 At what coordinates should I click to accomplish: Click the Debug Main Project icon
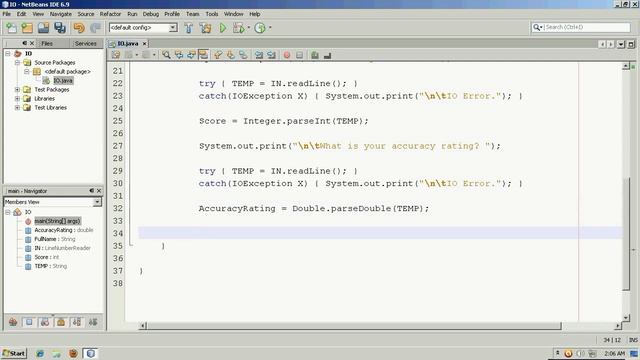pos(238,28)
